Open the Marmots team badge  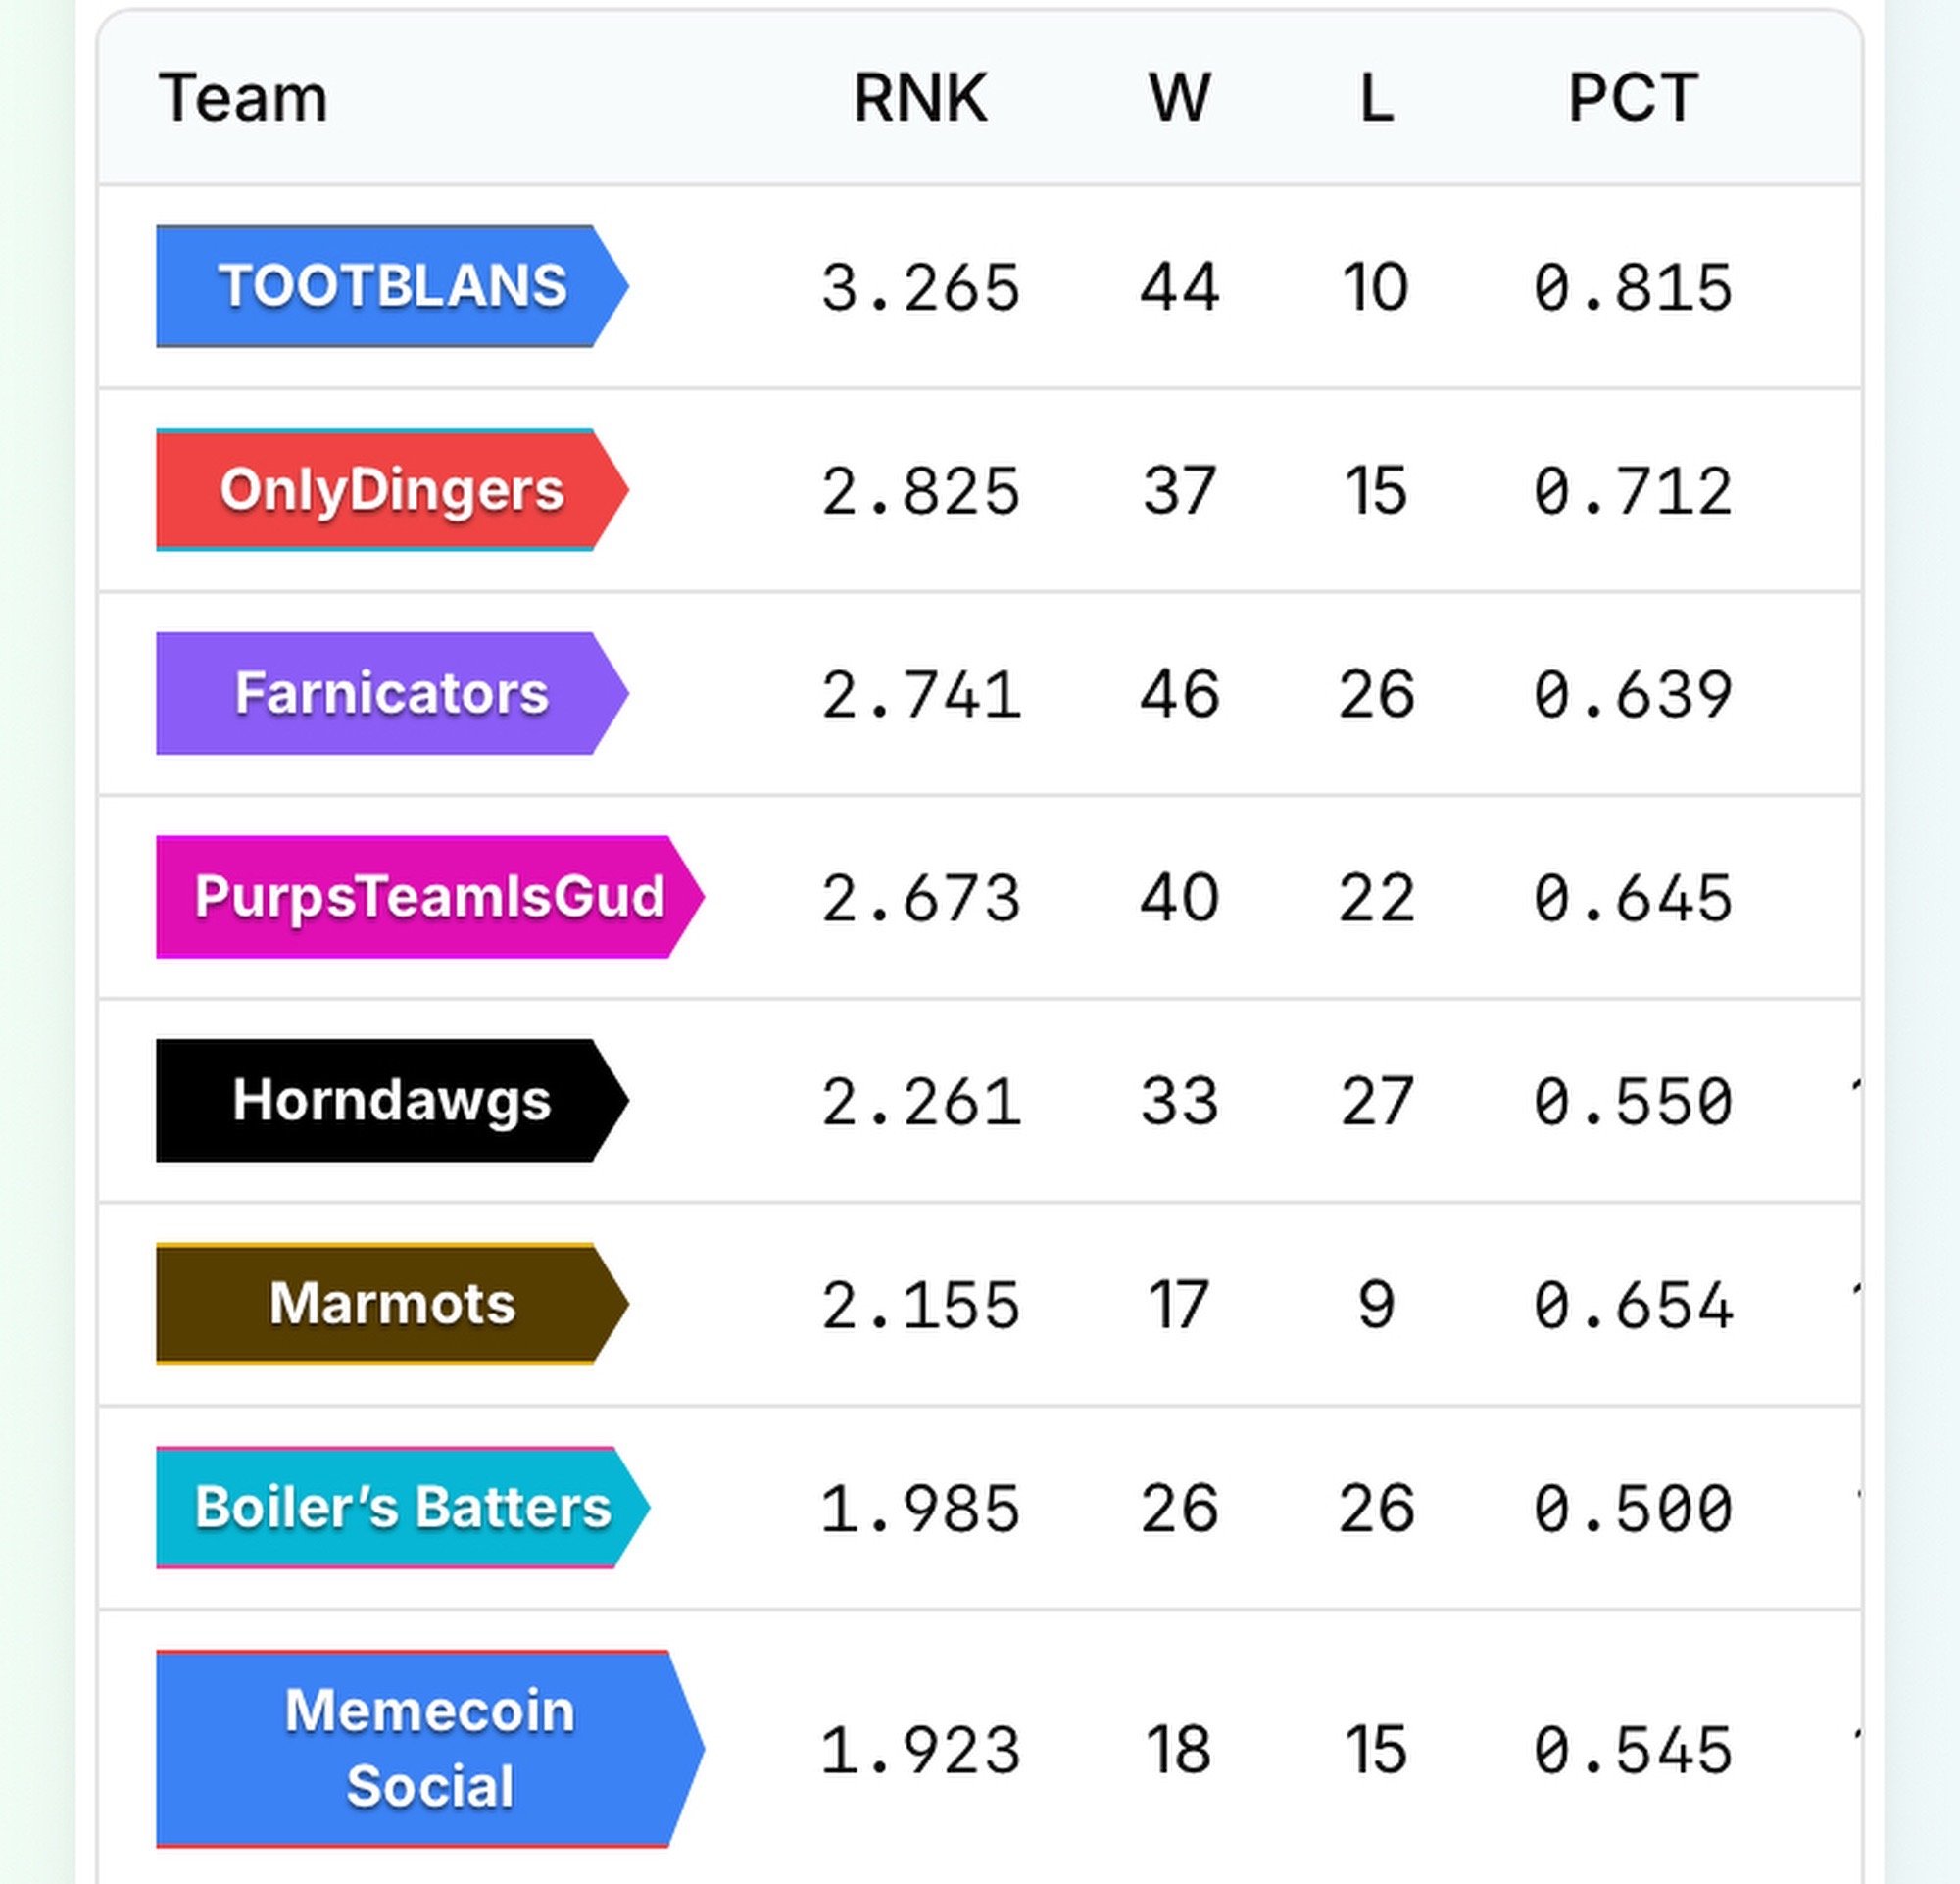click(x=391, y=1304)
